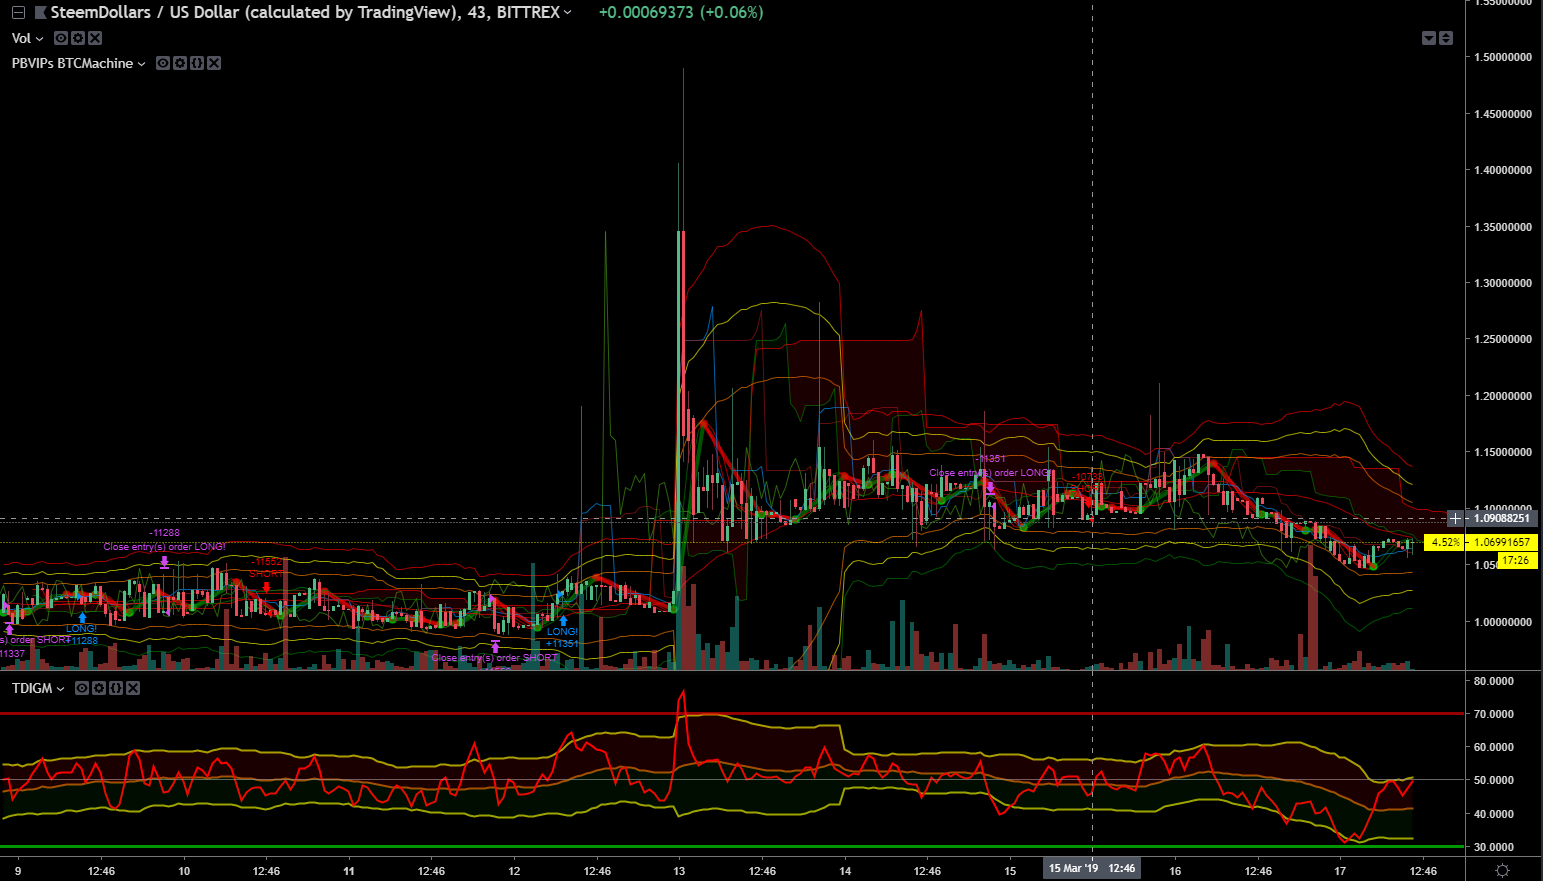Expand the Vol indicator dropdown arrow

pyautogui.click(x=40, y=38)
